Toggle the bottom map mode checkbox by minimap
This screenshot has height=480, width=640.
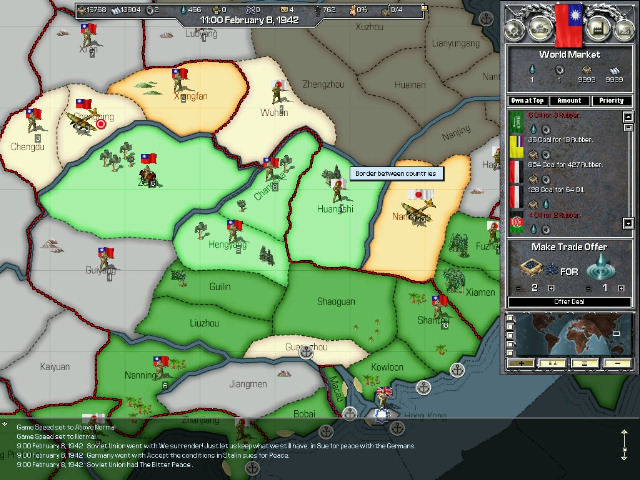pos(511,354)
